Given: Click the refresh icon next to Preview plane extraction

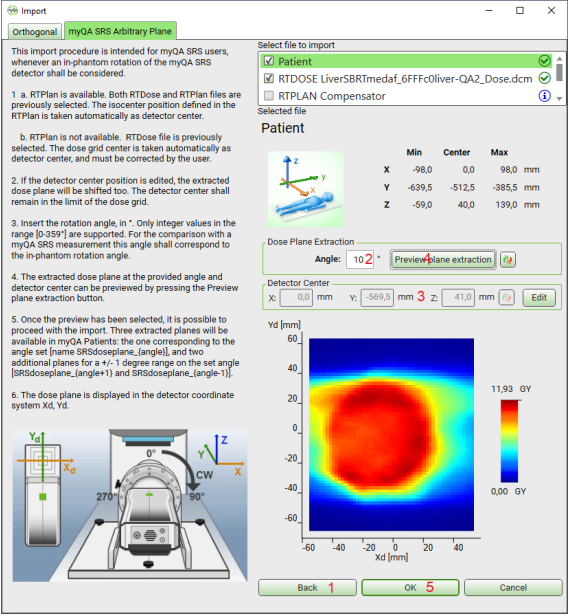Looking at the screenshot, I should click(508, 260).
